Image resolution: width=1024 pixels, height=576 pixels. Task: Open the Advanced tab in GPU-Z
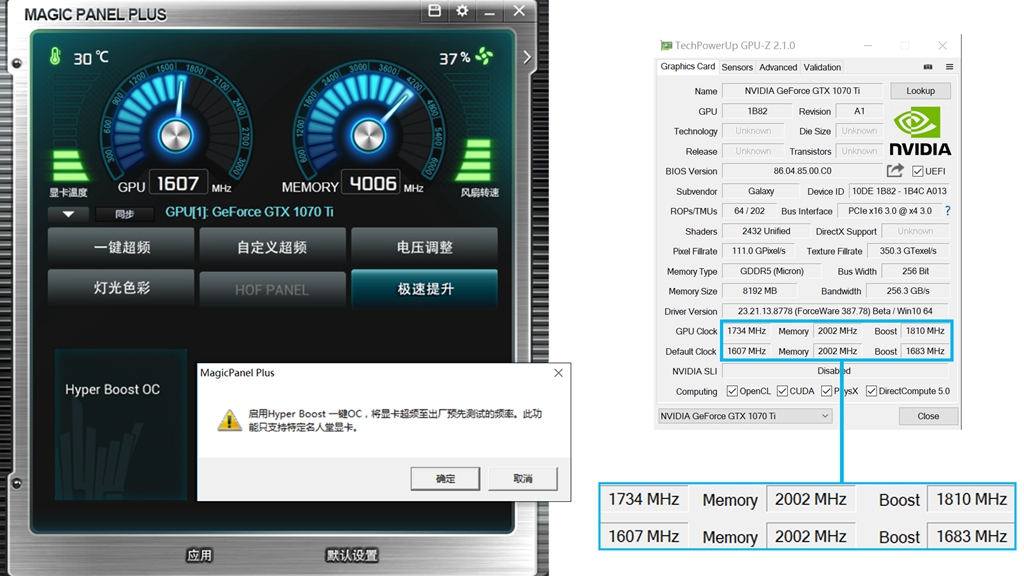[778, 67]
